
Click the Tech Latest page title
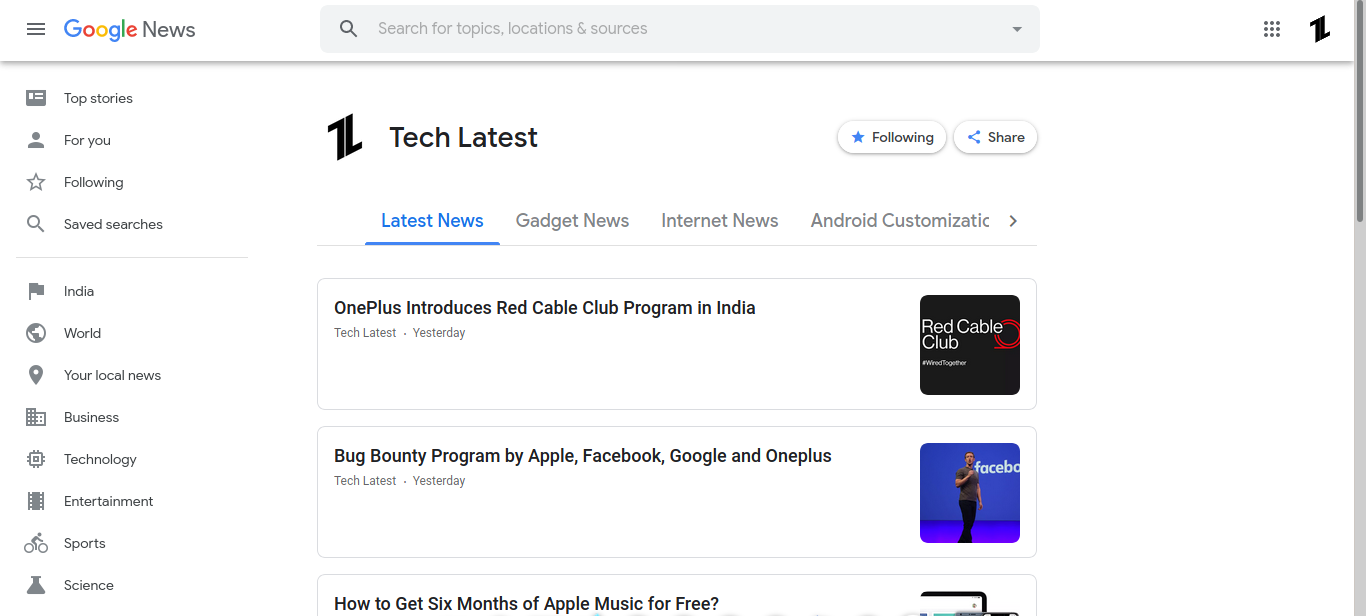[463, 137]
